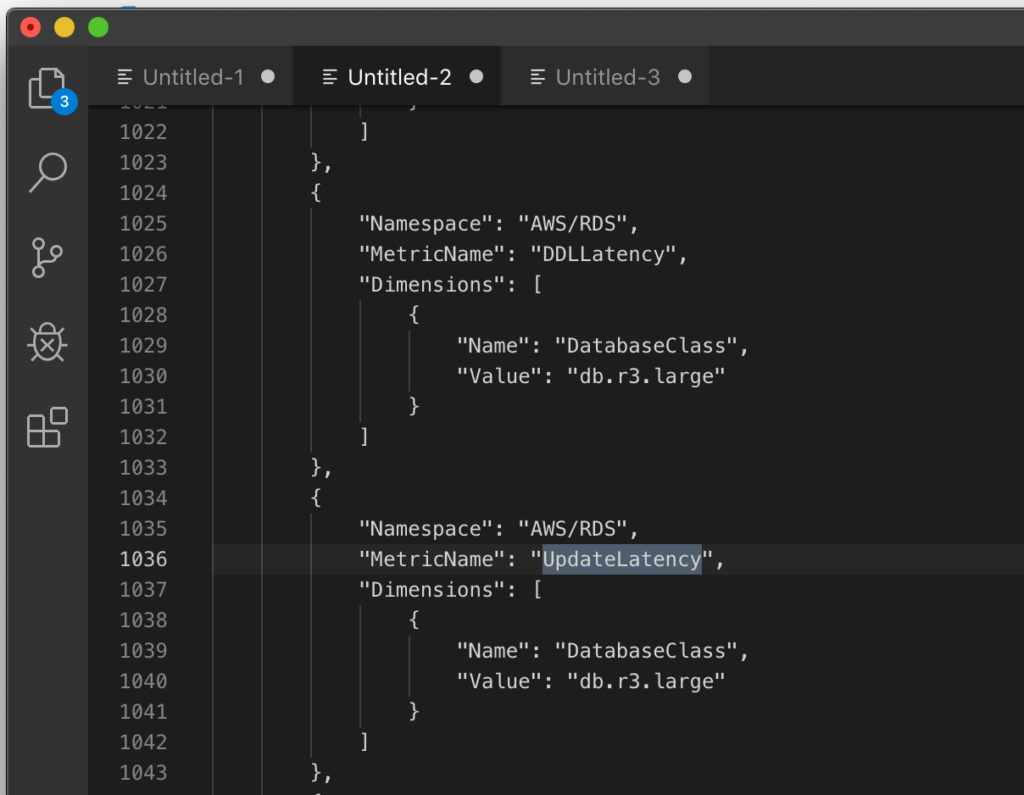Image resolution: width=1024 pixels, height=795 pixels.
Task: Click line number 1028
Action: [x=143, y=315]
